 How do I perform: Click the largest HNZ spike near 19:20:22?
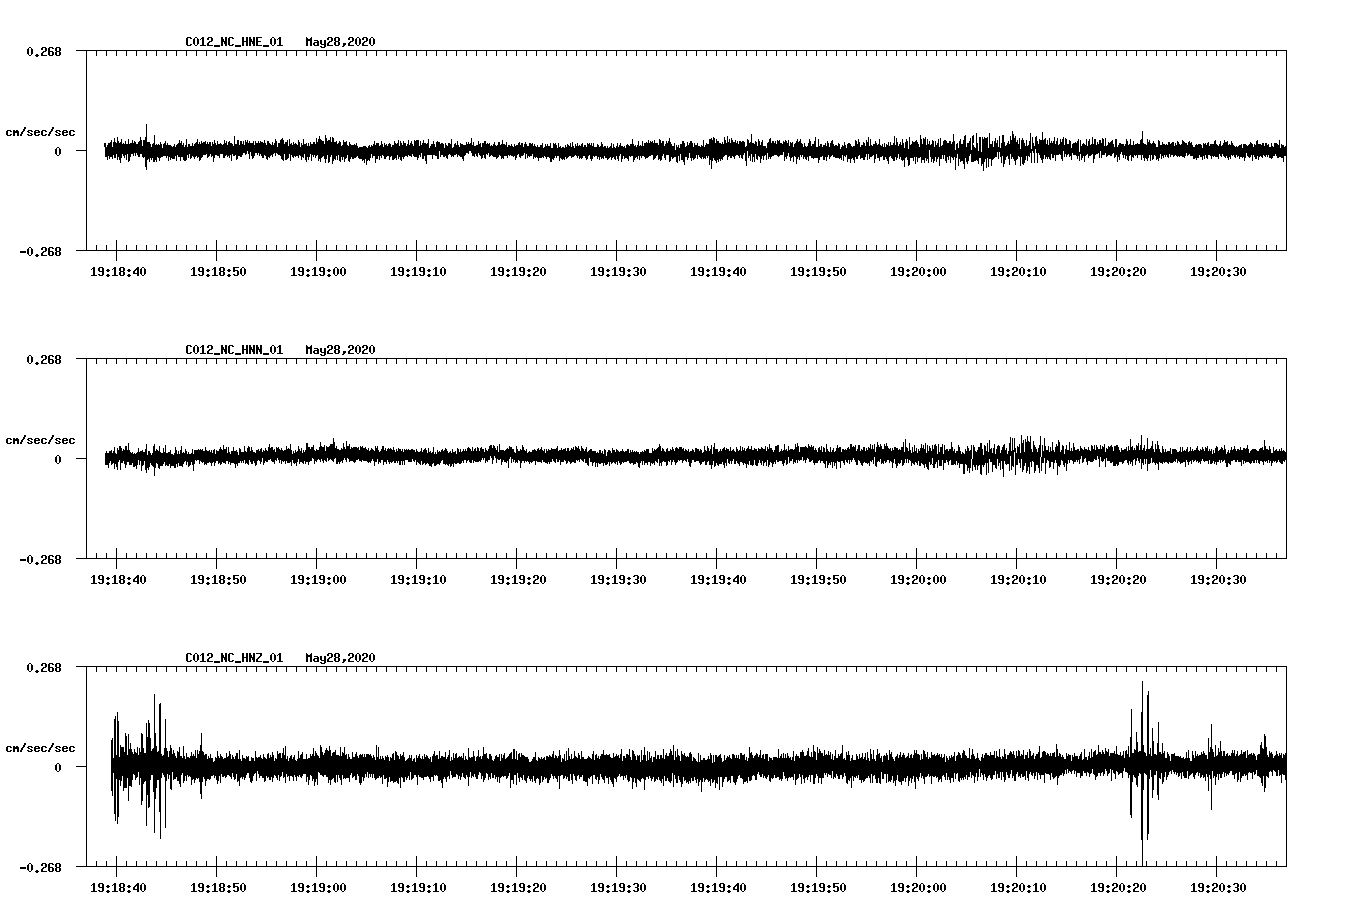(1142, 773)
